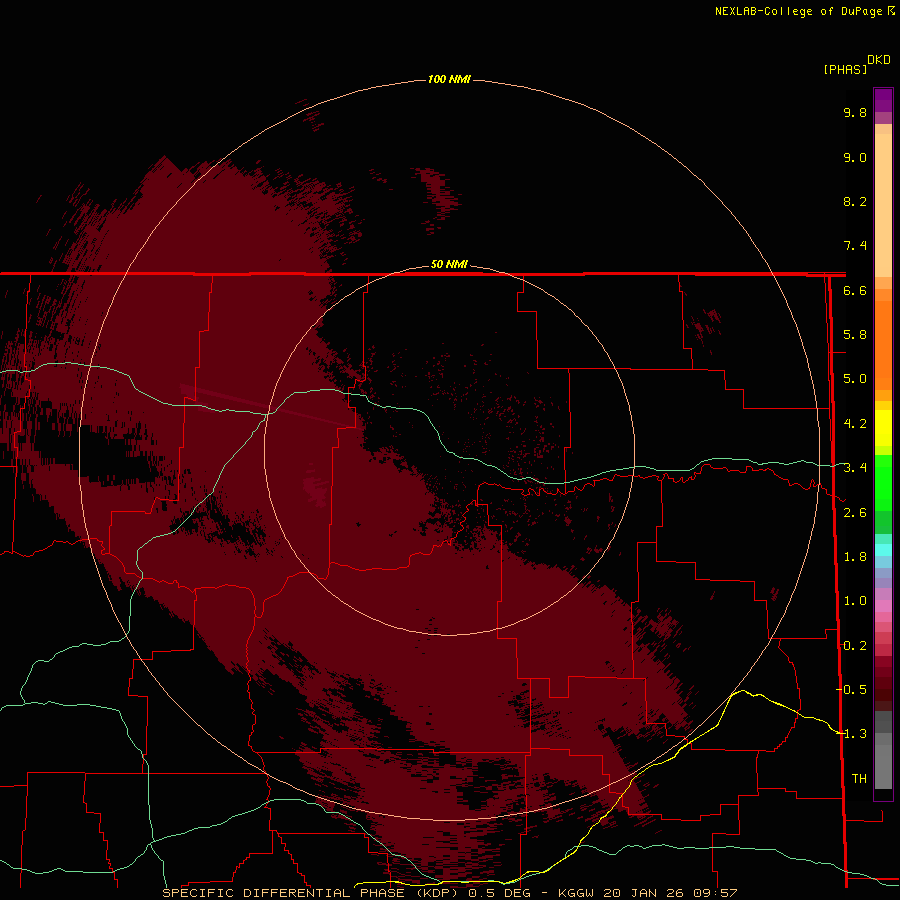This screenshot has width=900, height=900.
Task: Click the -0.5 scale value
Action: coord(851,690)
